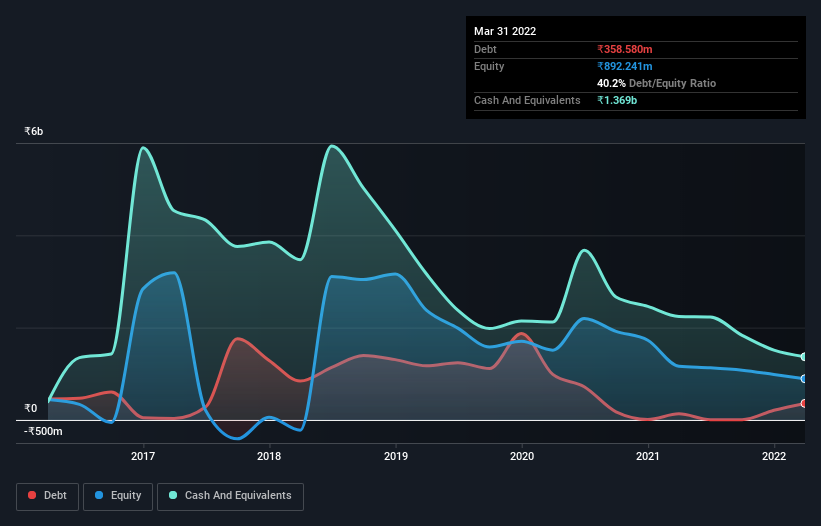Screen dimensions: 821x526
Task: Click the 40.2% Debt/Equity Ratio text
Action: pos(657,83)
